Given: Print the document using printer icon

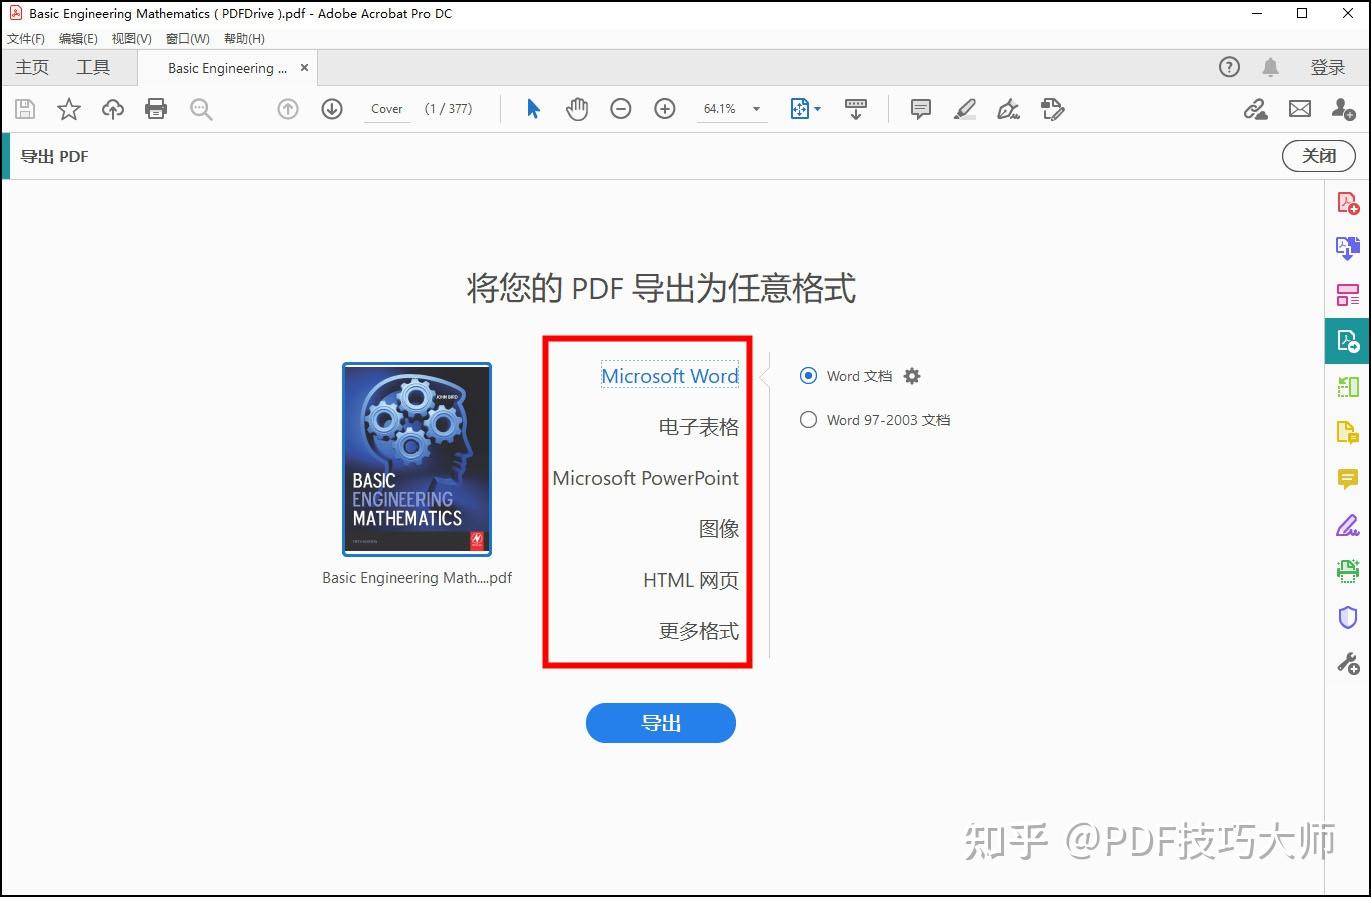Looking at the screenshot, I should [x=156, y=109].
